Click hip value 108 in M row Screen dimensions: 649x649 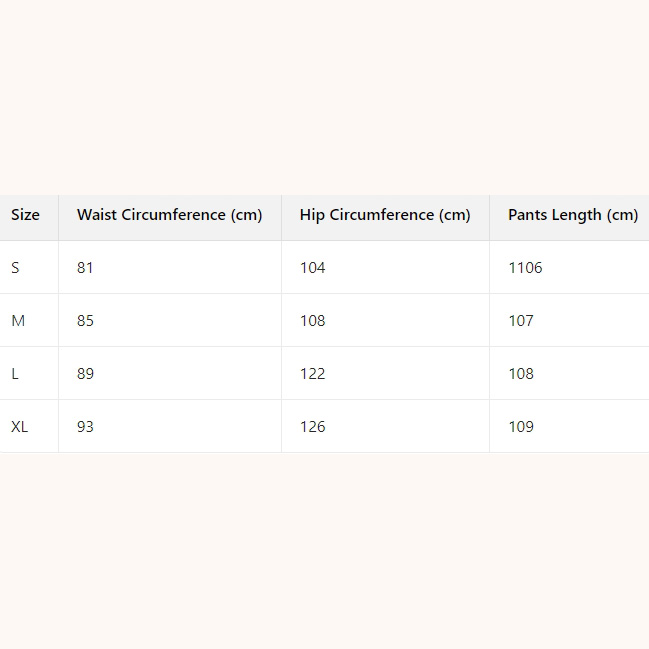[x=313, y=321]
